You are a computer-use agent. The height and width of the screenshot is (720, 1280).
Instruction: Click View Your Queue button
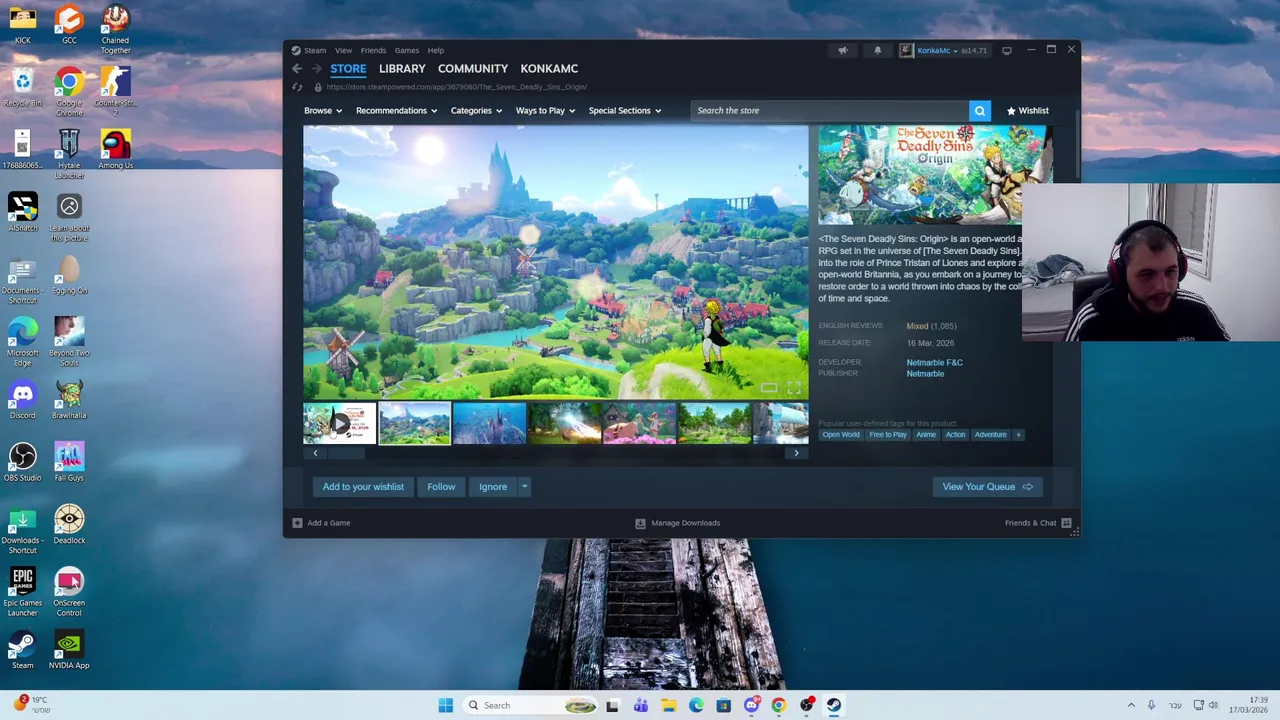click(x=987, y=487)
